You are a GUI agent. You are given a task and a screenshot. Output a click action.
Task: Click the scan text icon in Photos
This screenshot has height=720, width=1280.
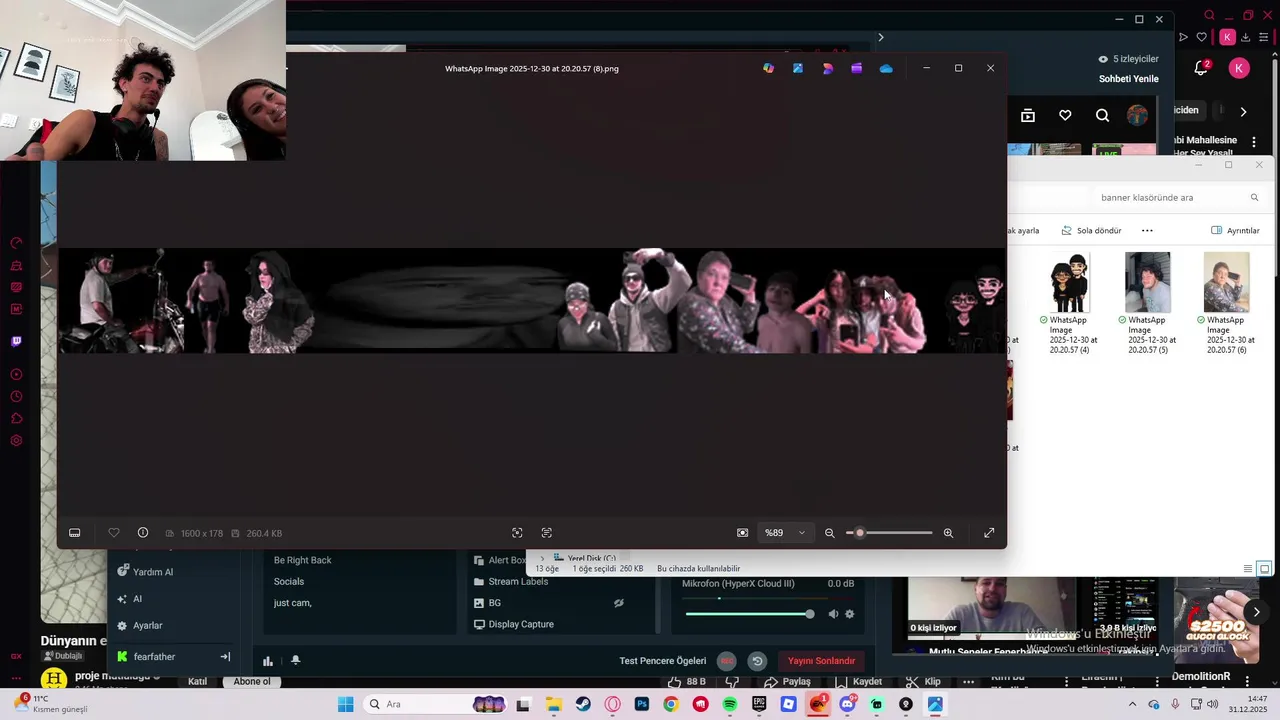click(x=547, y=533)
